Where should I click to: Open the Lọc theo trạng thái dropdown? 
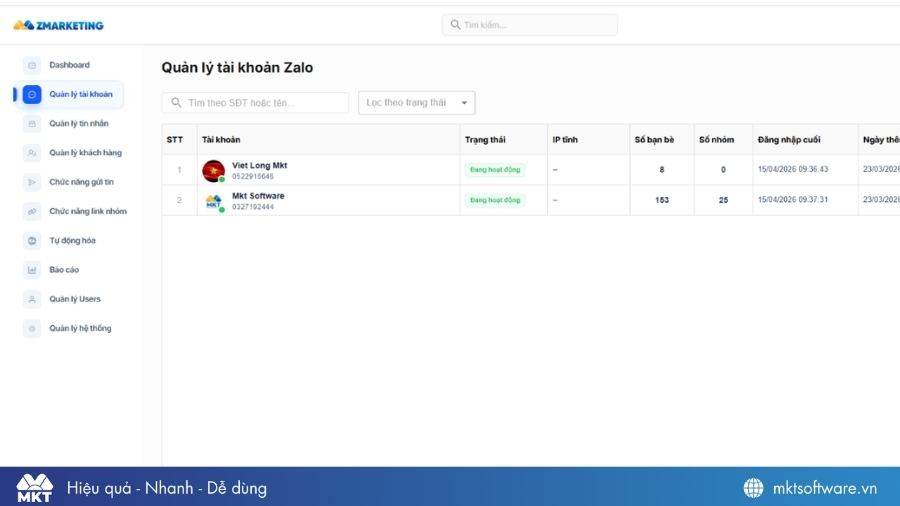417,103
